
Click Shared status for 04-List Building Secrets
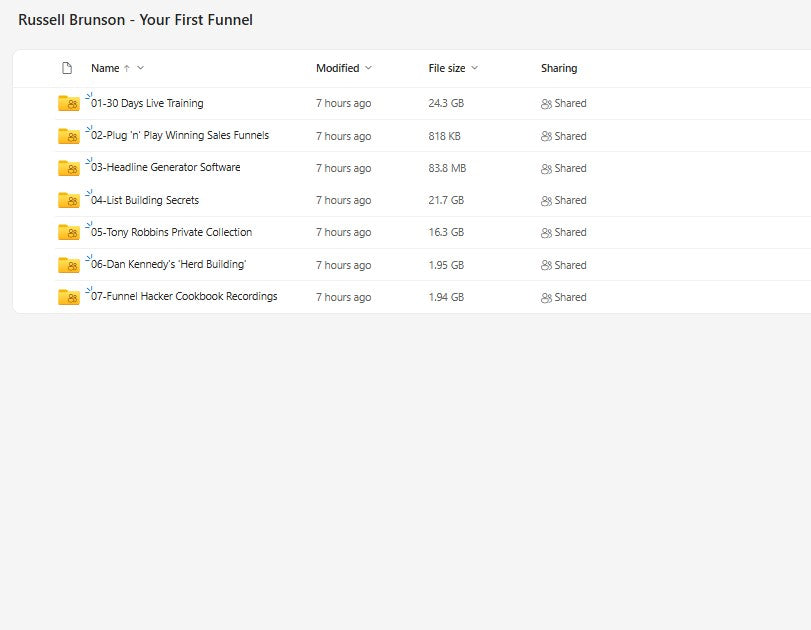click(x=570, y=200)
